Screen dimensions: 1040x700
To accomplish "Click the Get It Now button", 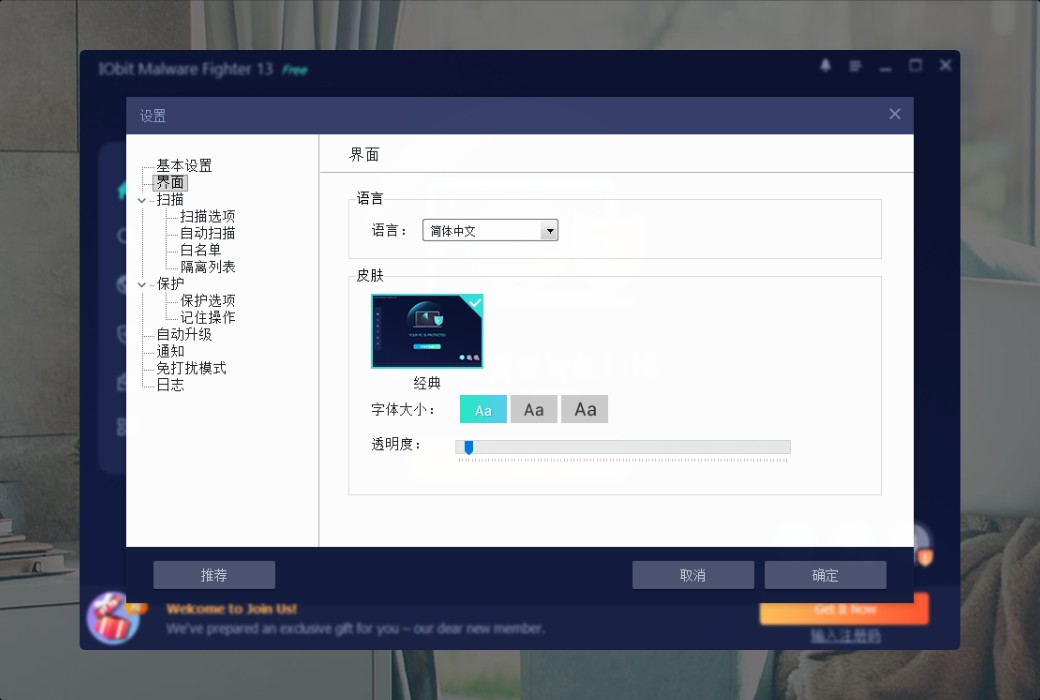I will pyautogui.click(x=843, y=609).
